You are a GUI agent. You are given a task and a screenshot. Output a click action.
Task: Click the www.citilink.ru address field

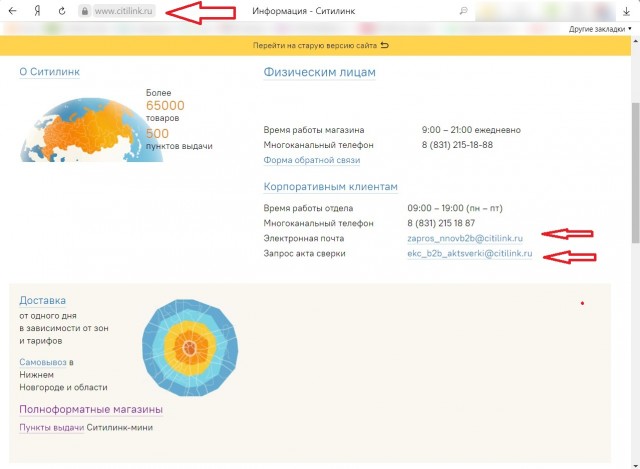point(124,11)
